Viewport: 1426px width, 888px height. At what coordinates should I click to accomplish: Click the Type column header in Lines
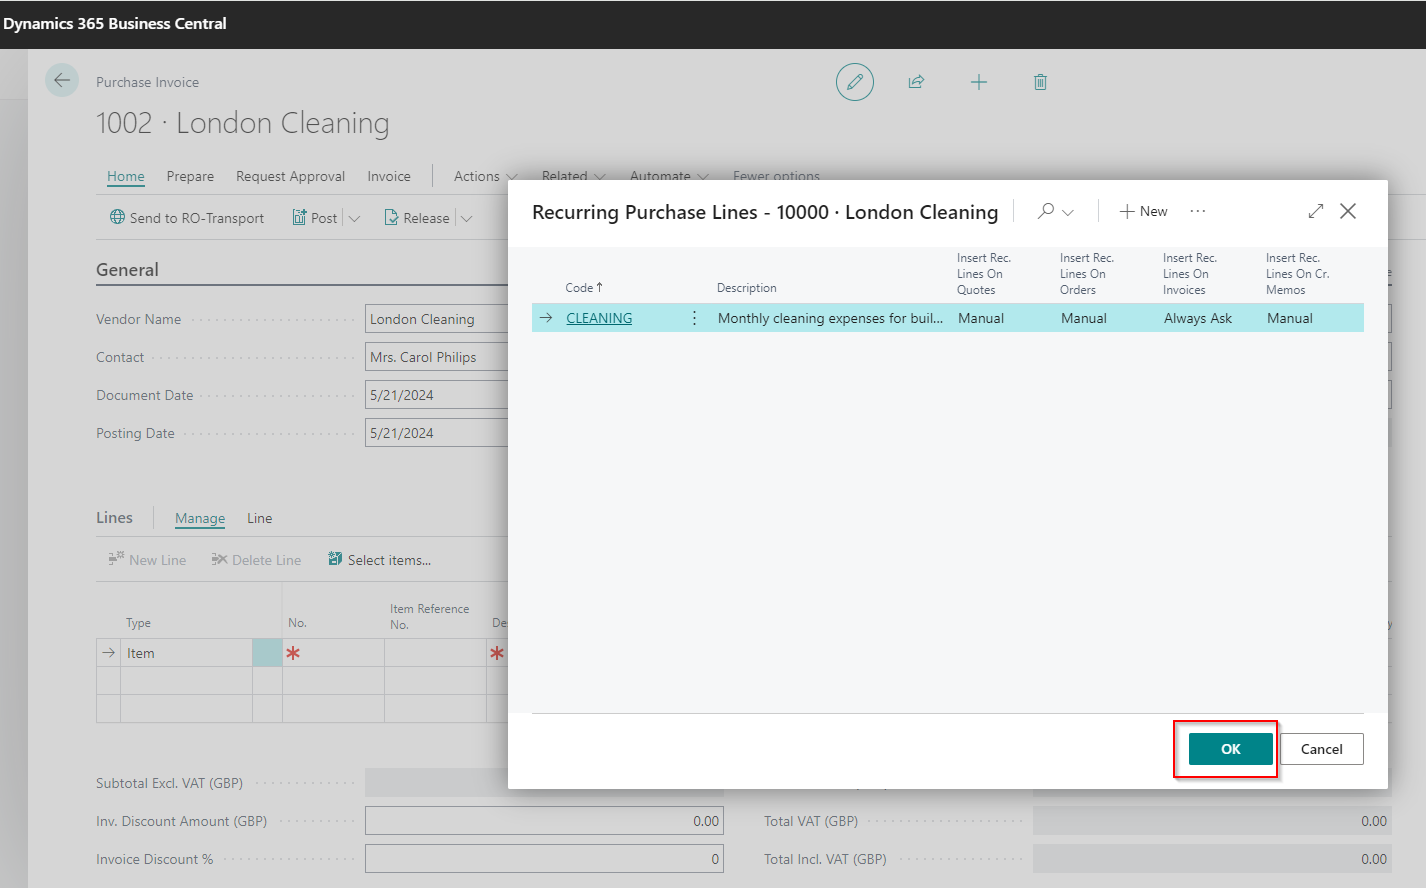coord(138,623)
